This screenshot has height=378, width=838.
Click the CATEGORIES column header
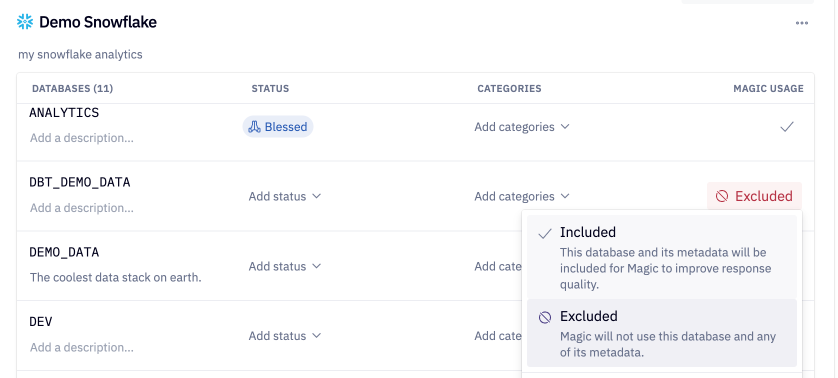[x=509, y=89]
